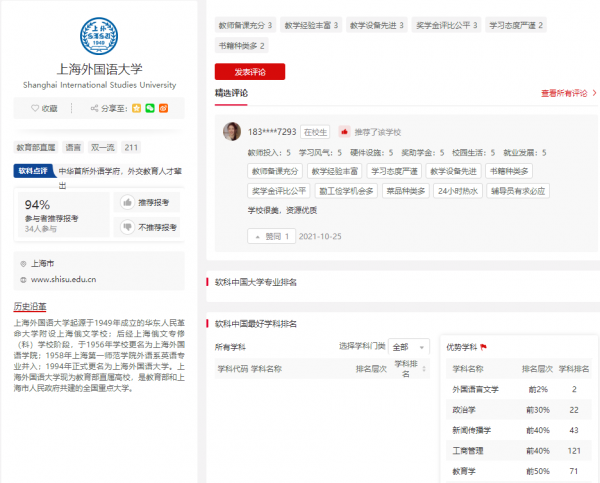Click the 双一流 tag
Screen dimensions: 600x483
pyautogui.click(x=103, y=147)
